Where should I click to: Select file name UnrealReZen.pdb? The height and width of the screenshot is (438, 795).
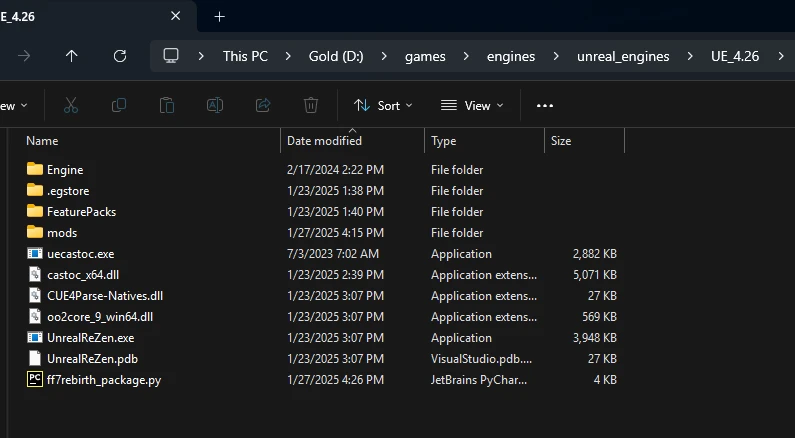[x=92, y=359]
